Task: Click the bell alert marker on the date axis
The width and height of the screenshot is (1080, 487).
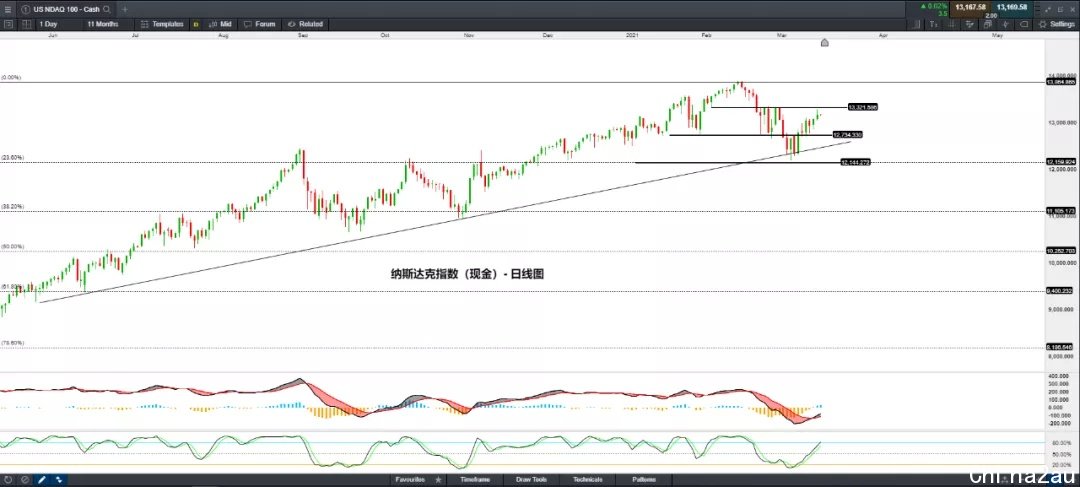Action: (x=824, y=43)
